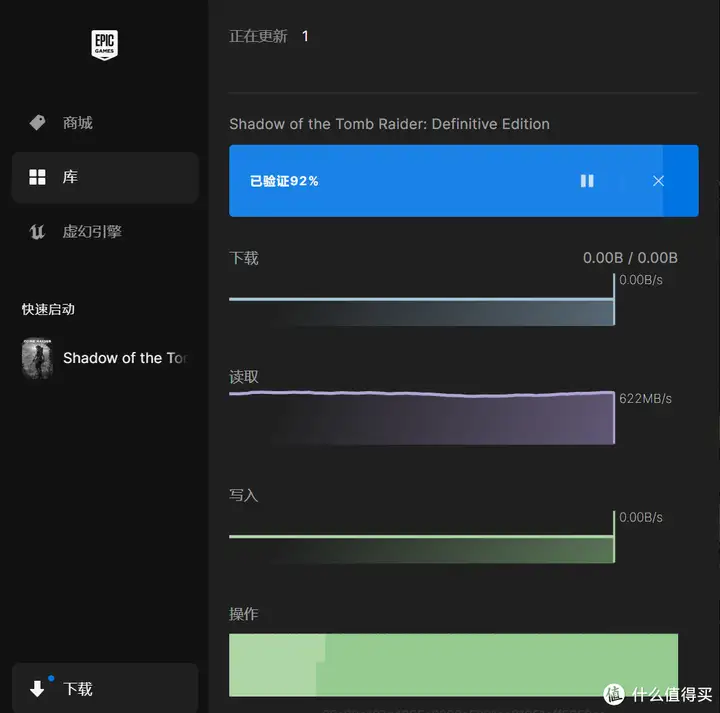Click the 下载 graph section label
This screenshot has width=720, height=713.
[244, 258]
